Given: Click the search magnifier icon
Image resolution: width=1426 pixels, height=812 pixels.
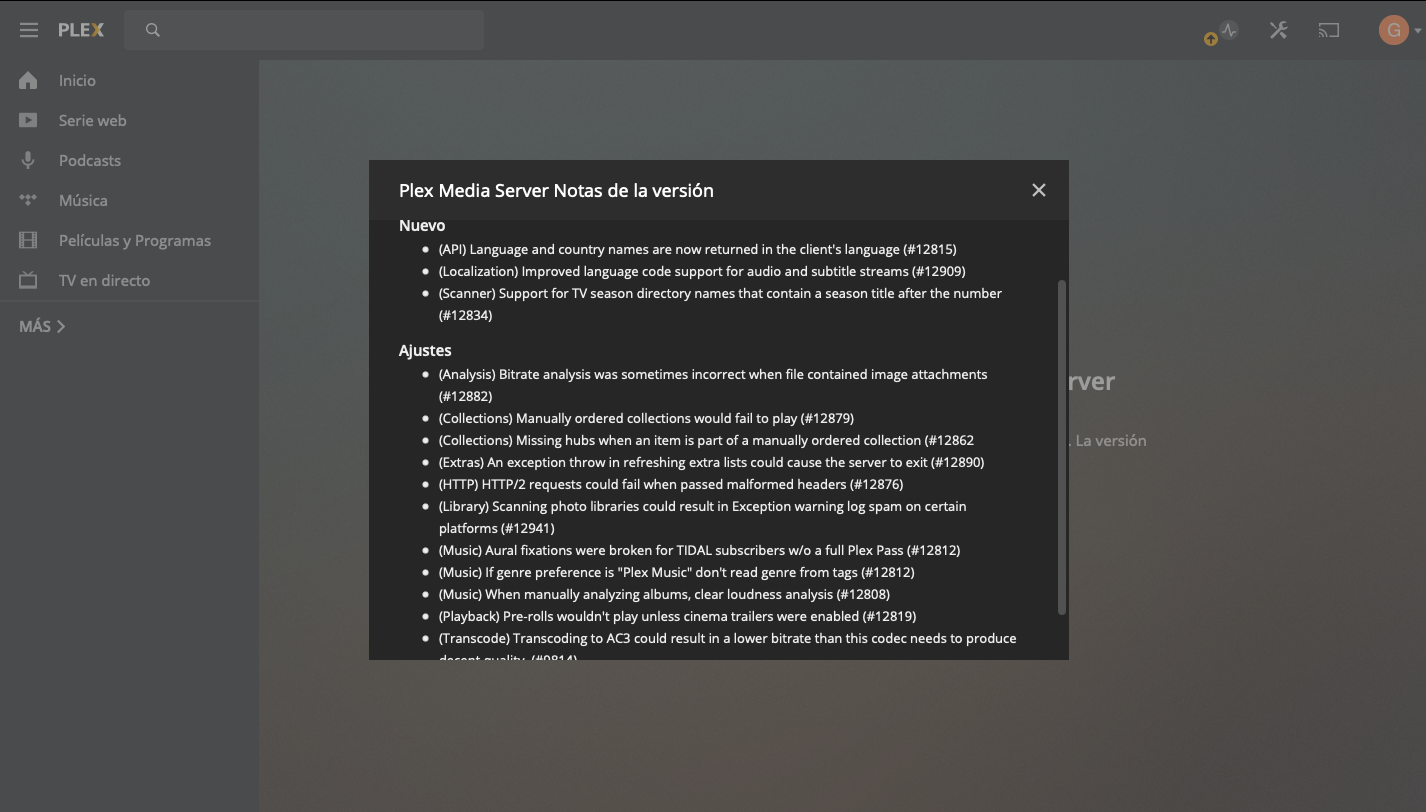Looking at the screenshot, I should (x=153, y=30).
